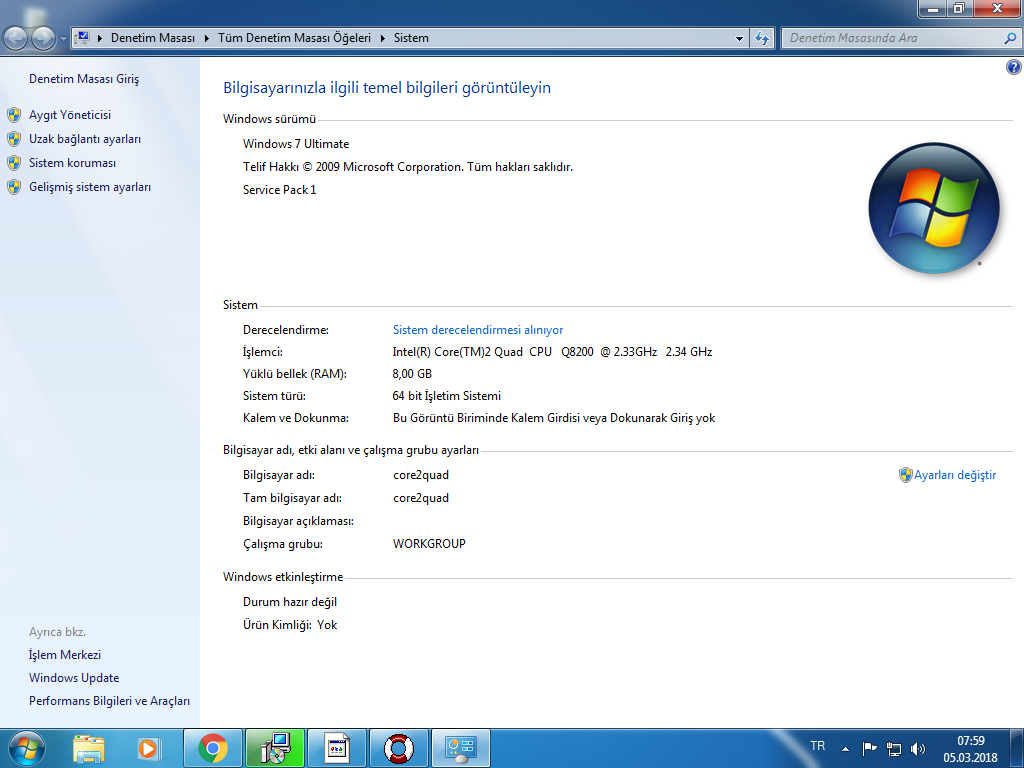Click Ayarları değiştir link
This screenshot has width=1024, height=768.
point(955,475)
